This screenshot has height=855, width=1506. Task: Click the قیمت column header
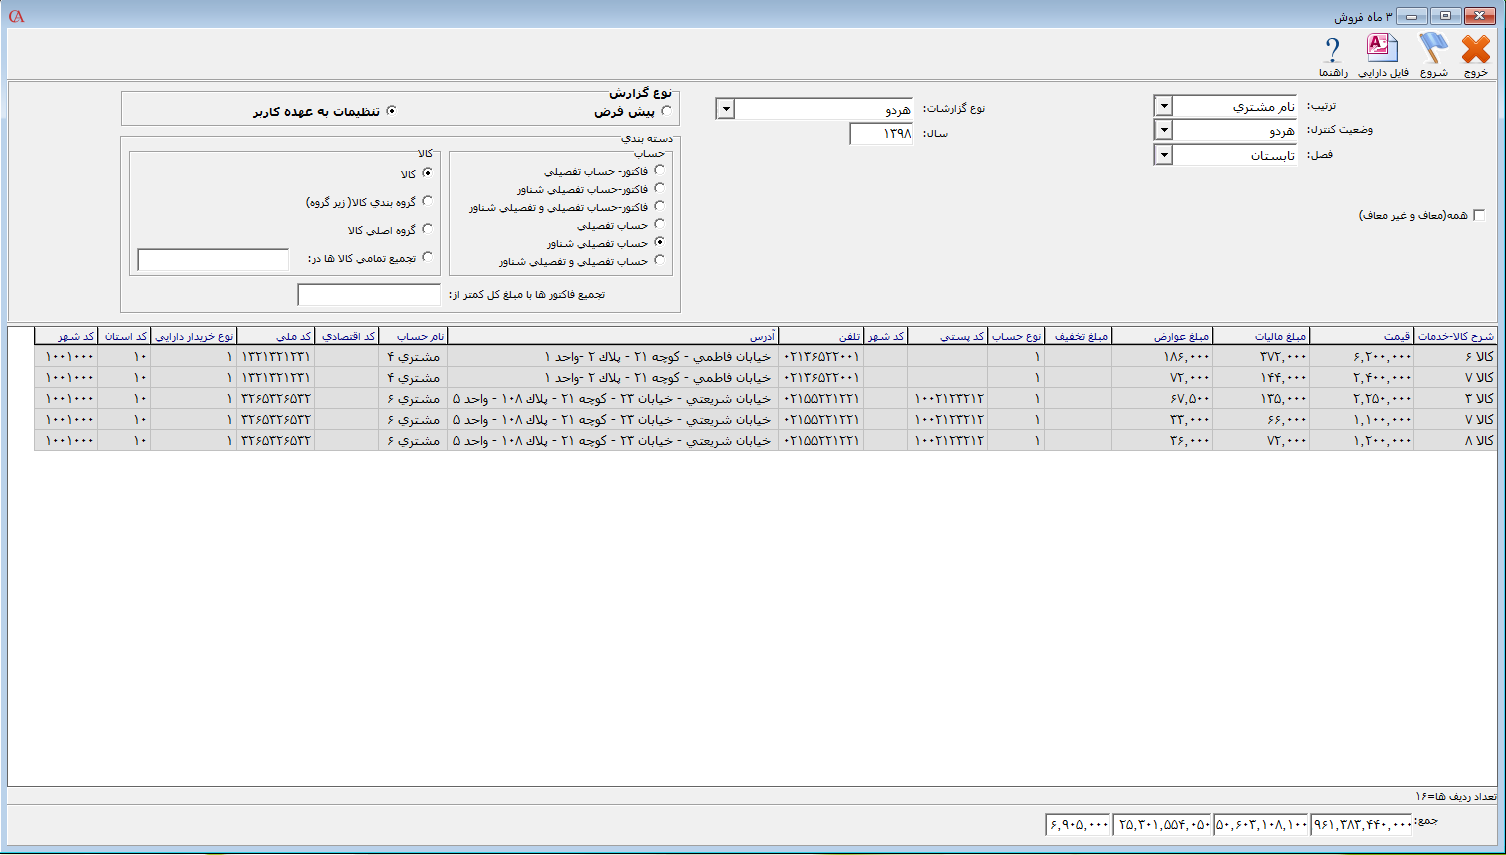click(x=1361, y=336)
